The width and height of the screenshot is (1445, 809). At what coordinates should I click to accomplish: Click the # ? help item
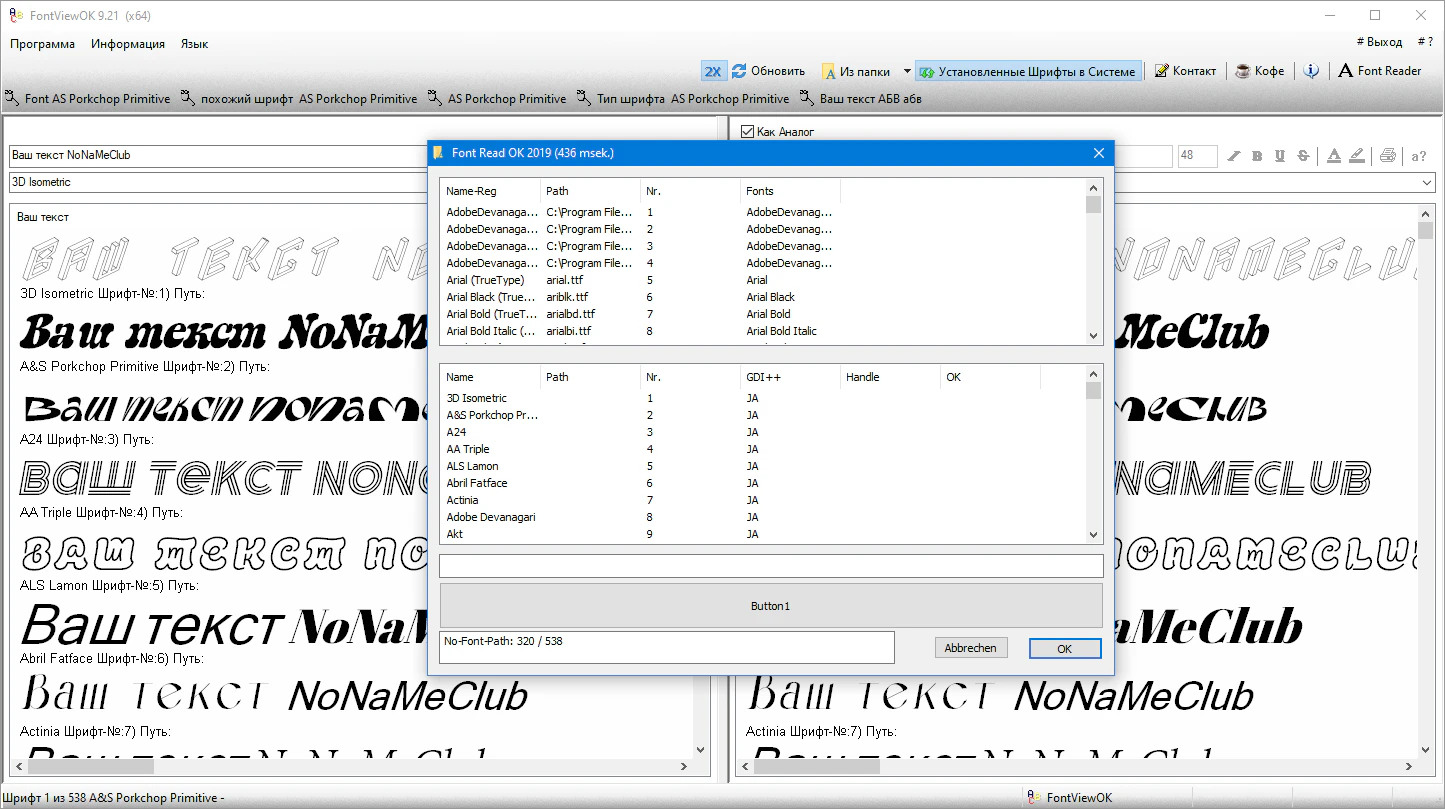pos(1425,42)
